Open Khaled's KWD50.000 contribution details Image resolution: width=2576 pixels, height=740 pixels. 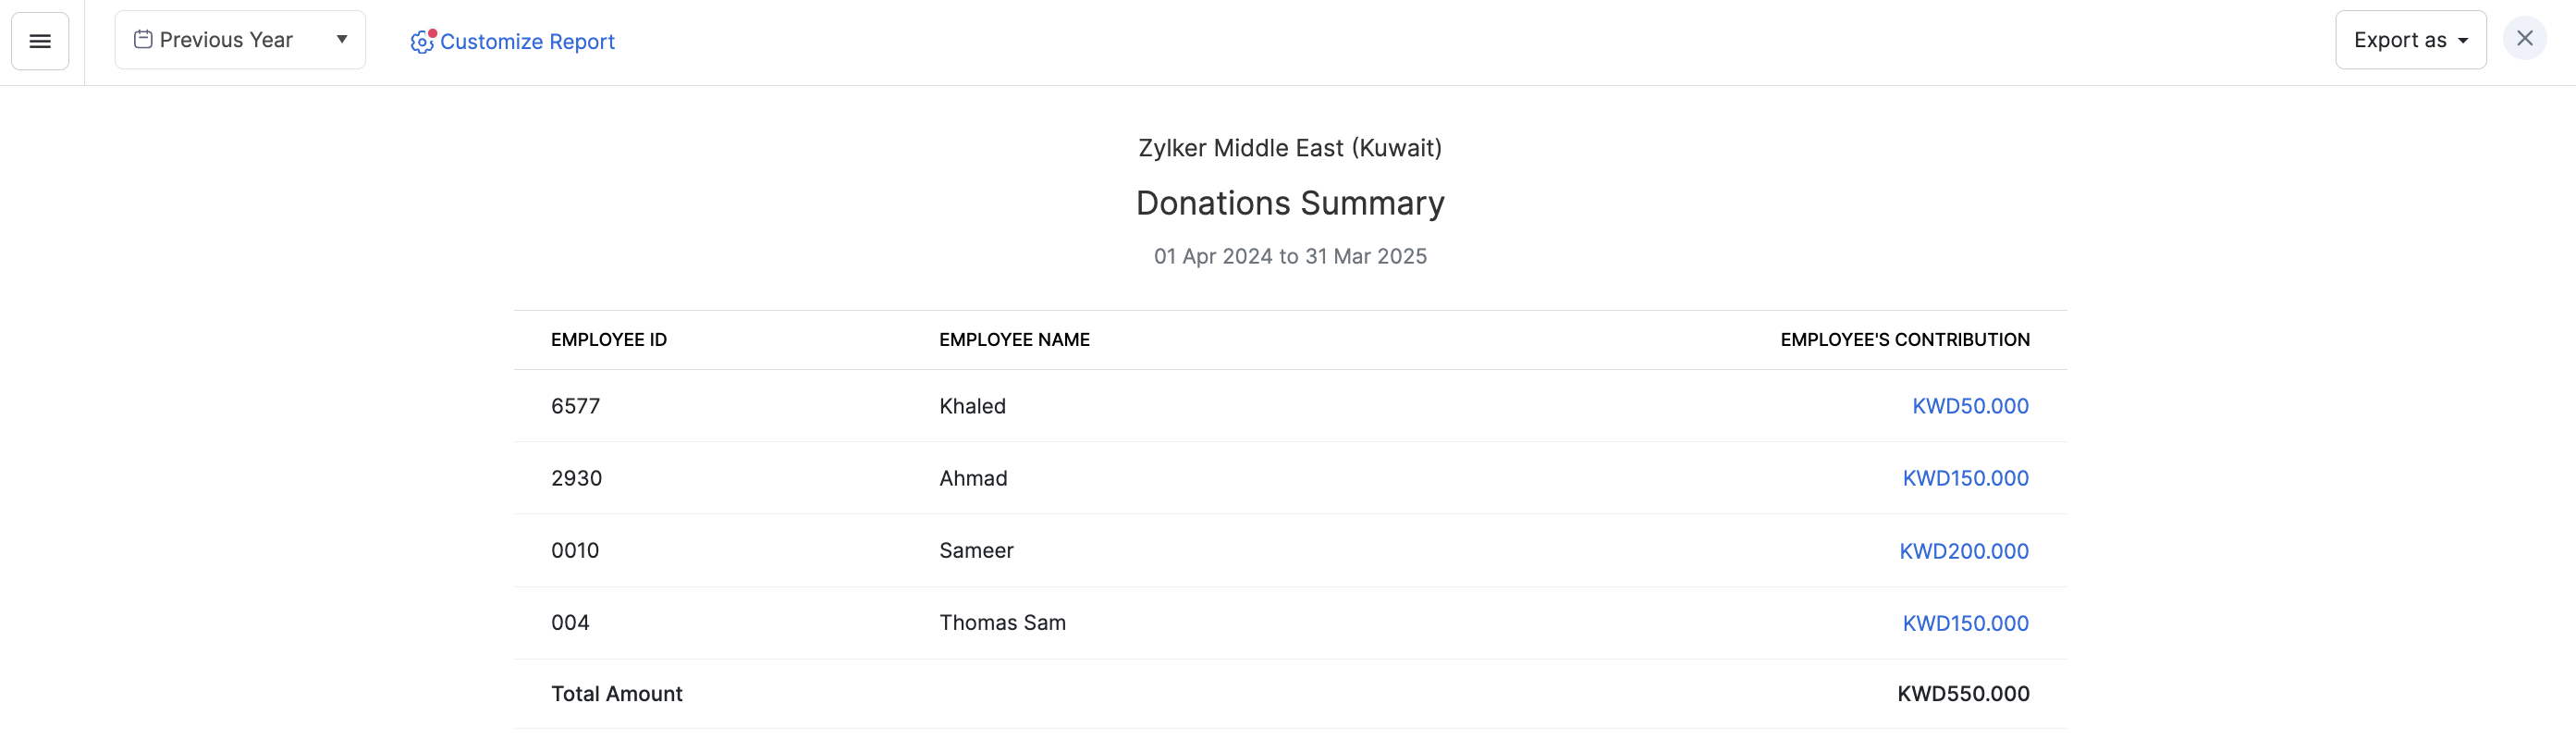(1969, 406)
